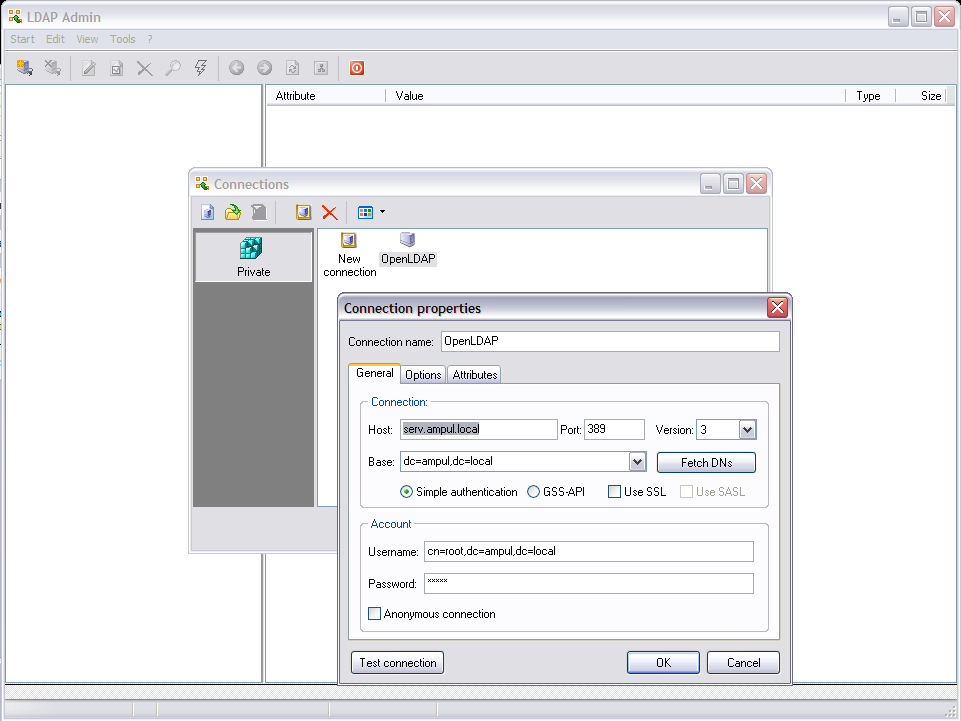Open the Version dropdown
The height and width of the screenshot is (721, 961).
(x=747, y=430)
